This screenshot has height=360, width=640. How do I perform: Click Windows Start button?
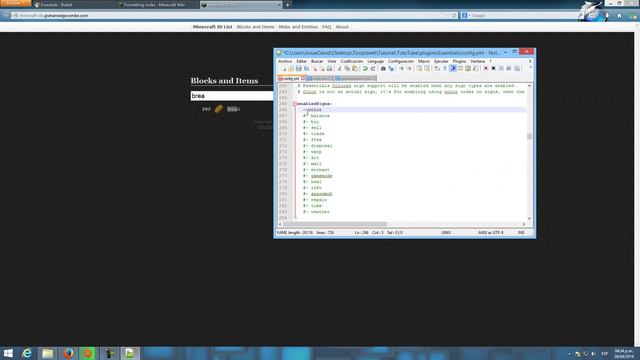(8, 353)
